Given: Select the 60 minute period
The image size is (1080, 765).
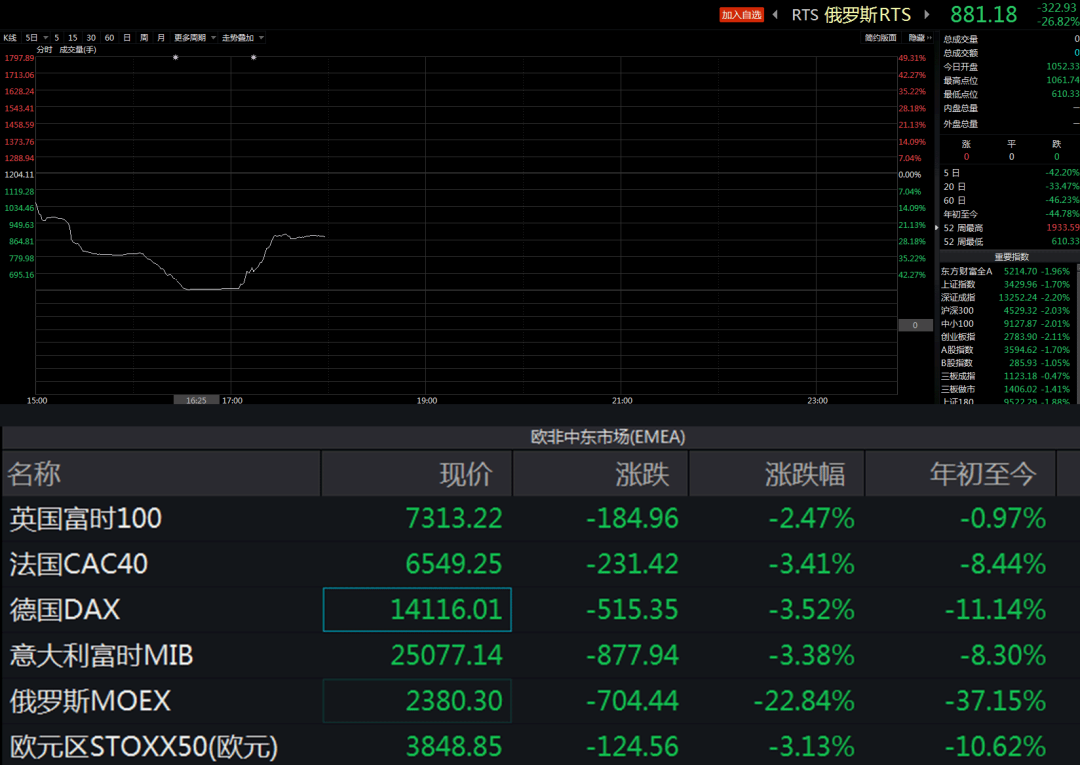Looking at the screenshot, I should [x=109, y=38].
